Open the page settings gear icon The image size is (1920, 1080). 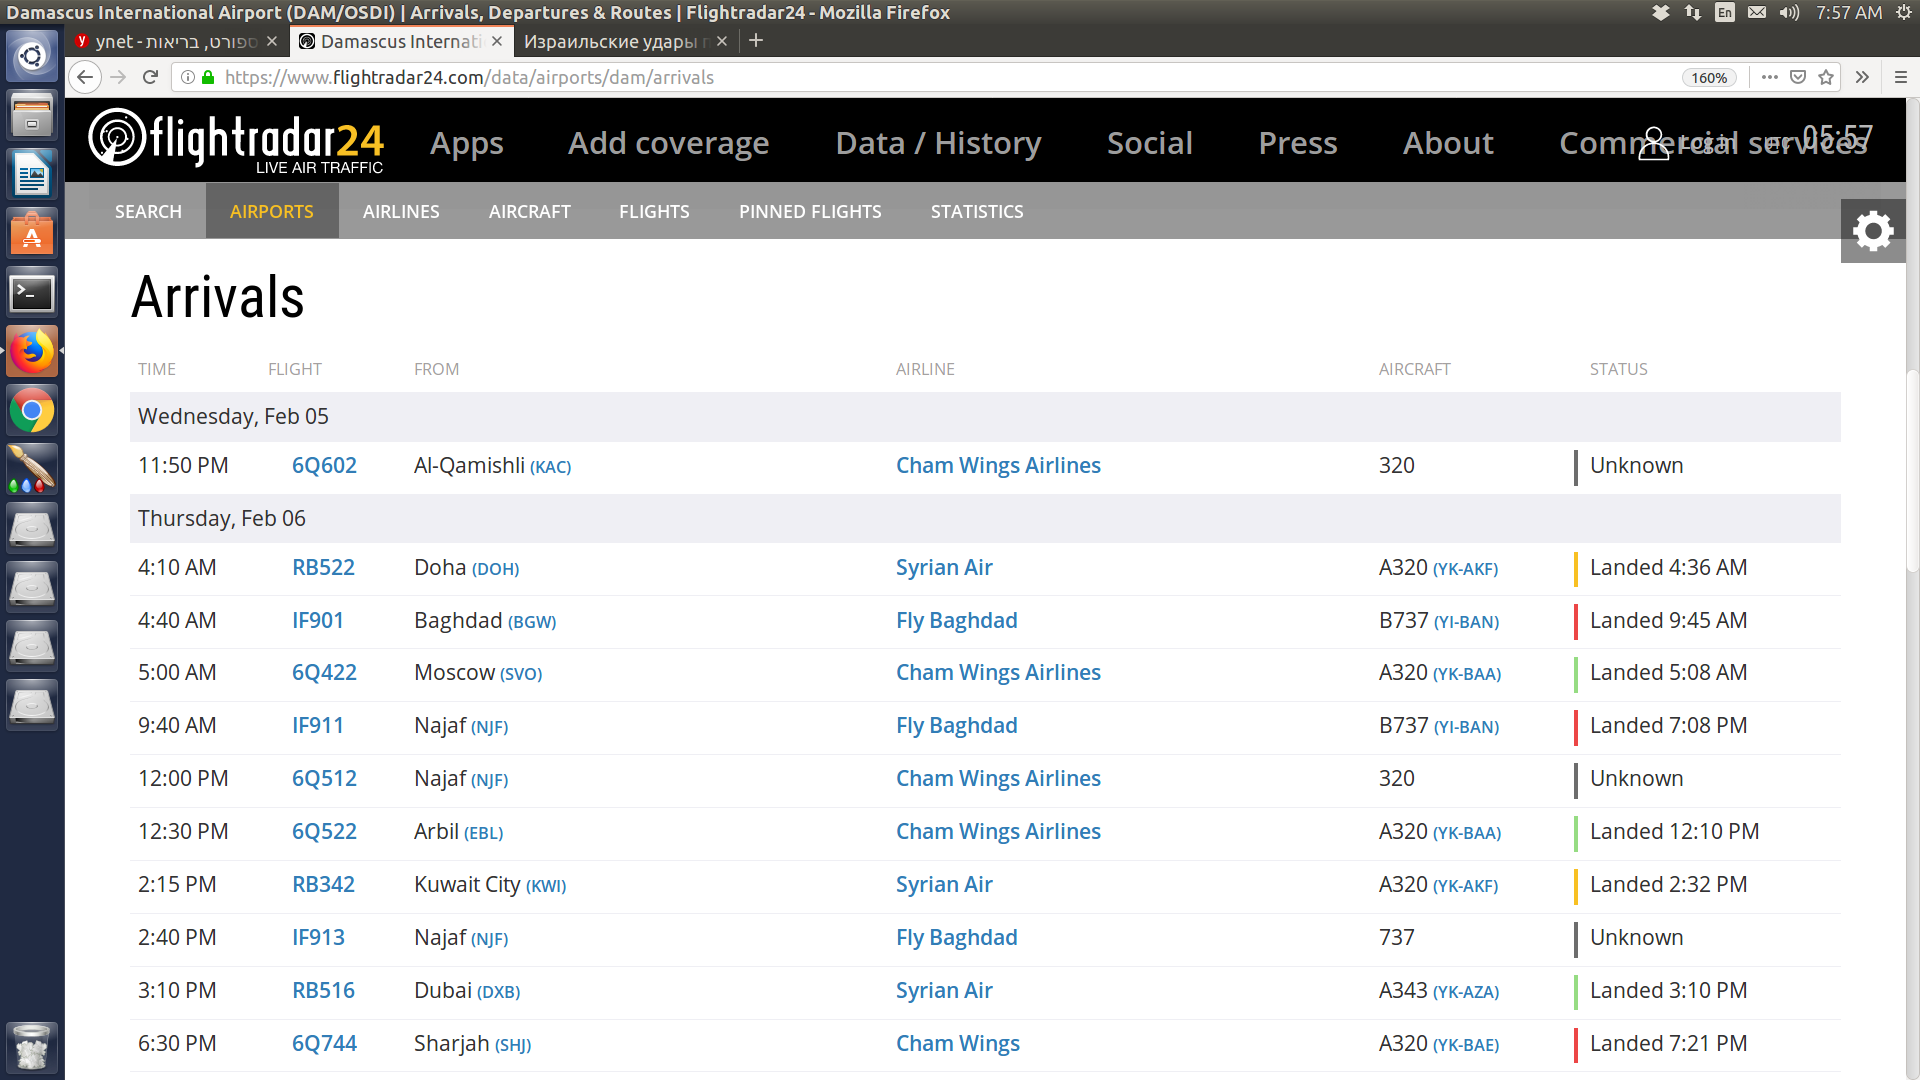[1873, 231]
